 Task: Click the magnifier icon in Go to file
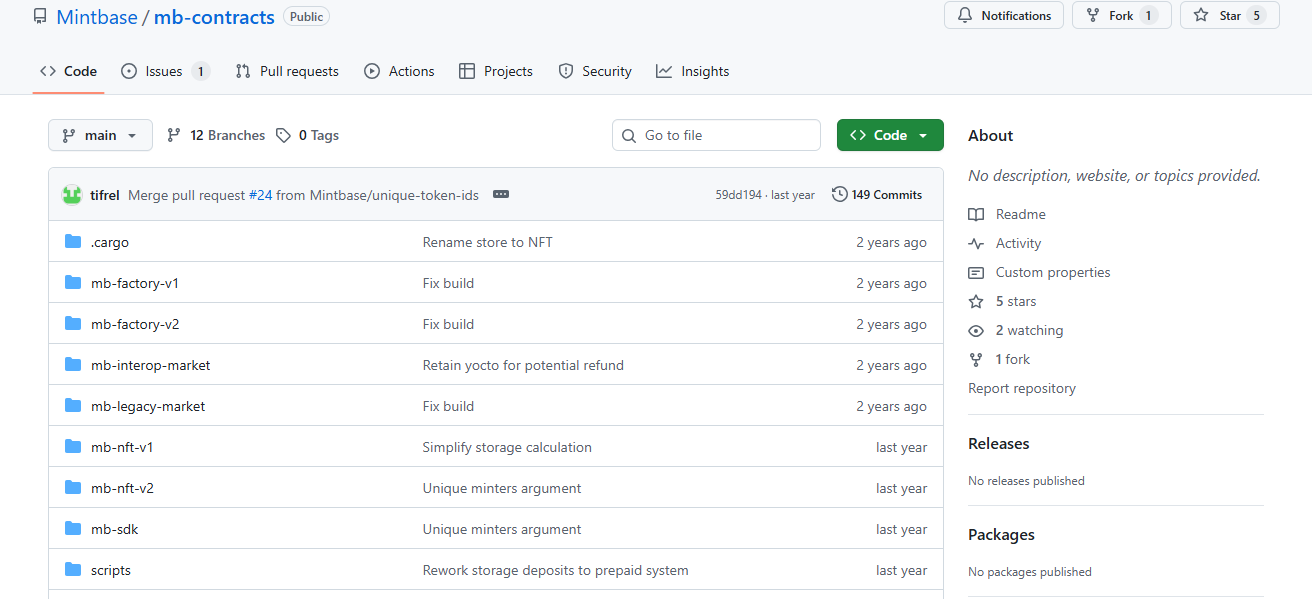point(629,135)
